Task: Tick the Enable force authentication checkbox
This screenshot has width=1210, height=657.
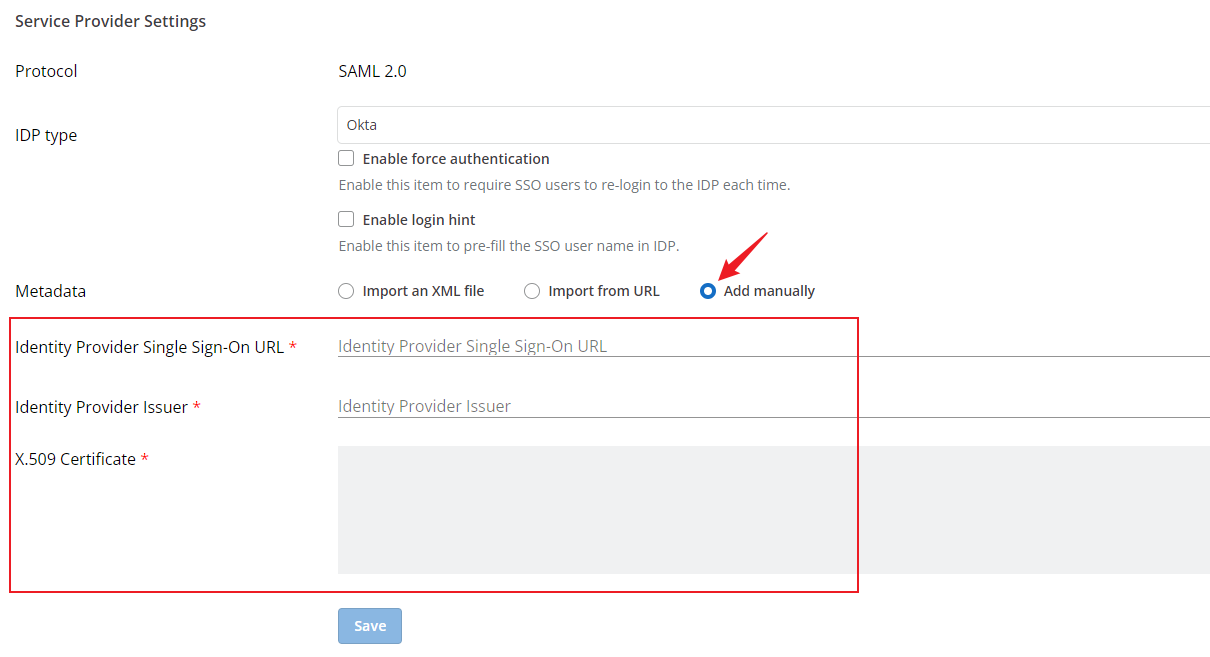Action: [x=346, y=158]
